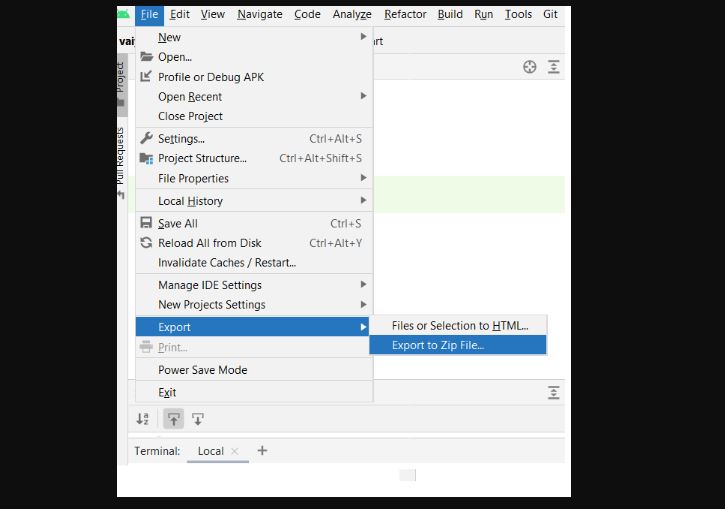The width and height of the screenshot is (725, 509).
Task: Click the downward arrow toolbar icon
Action: click(198, 419)
